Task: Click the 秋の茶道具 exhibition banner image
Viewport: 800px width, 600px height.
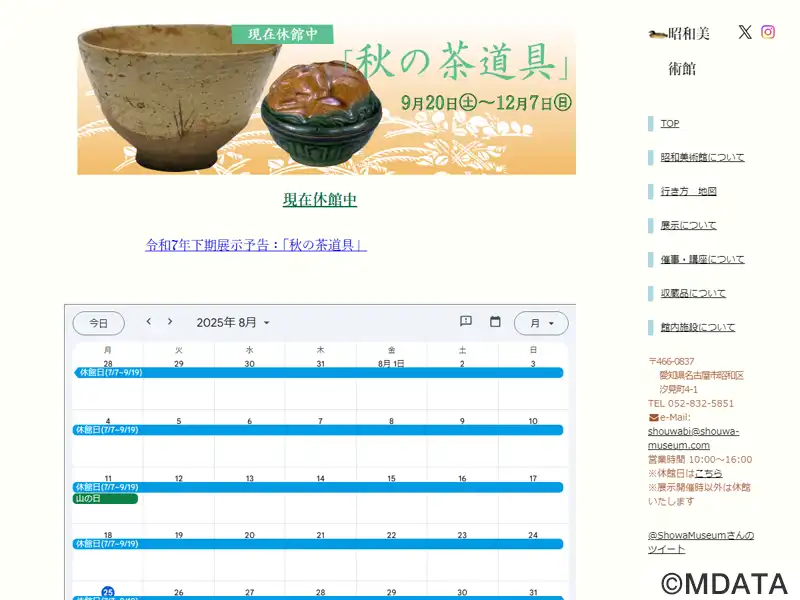Action: [327, 99]
